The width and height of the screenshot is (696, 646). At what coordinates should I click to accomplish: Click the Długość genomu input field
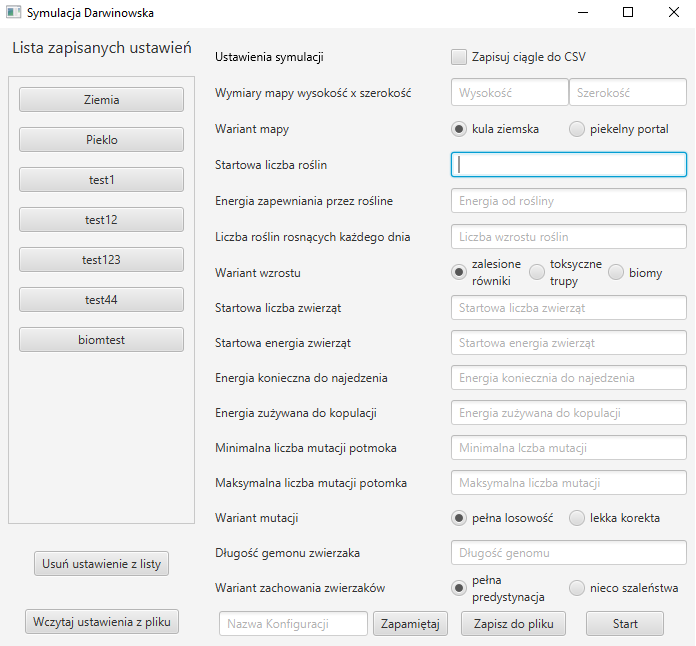(569, 553)
